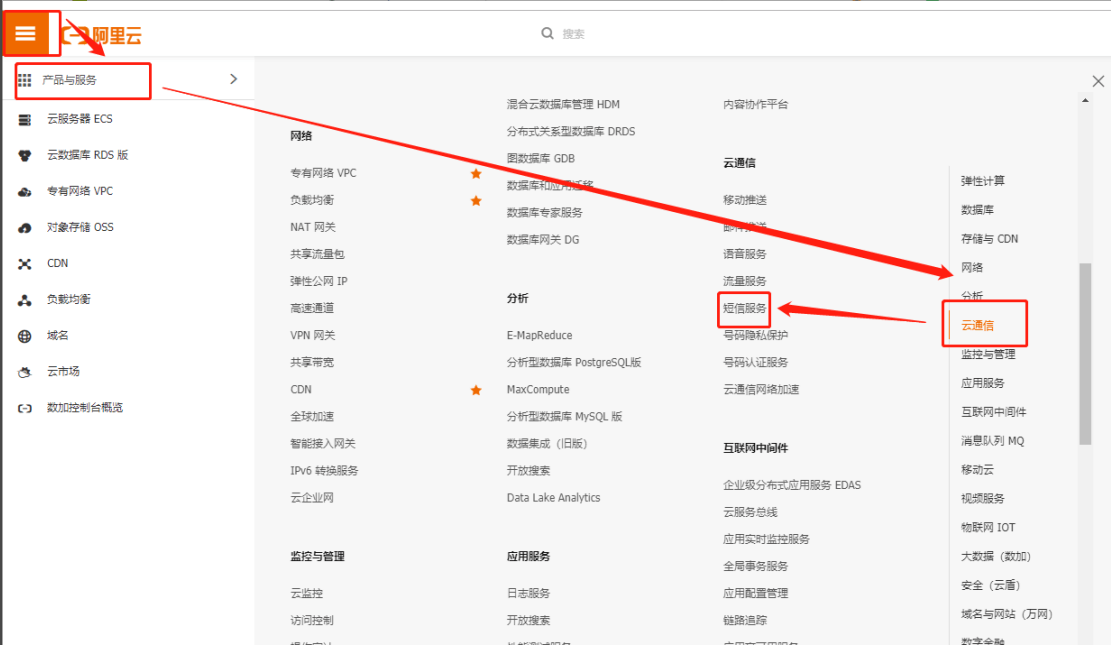Image resolution: width=1111 pixels, height=645 pixels.
Task: Open 数加控制台概览 from sidebar
Action: pyautogui.click(x=85, y=408)
